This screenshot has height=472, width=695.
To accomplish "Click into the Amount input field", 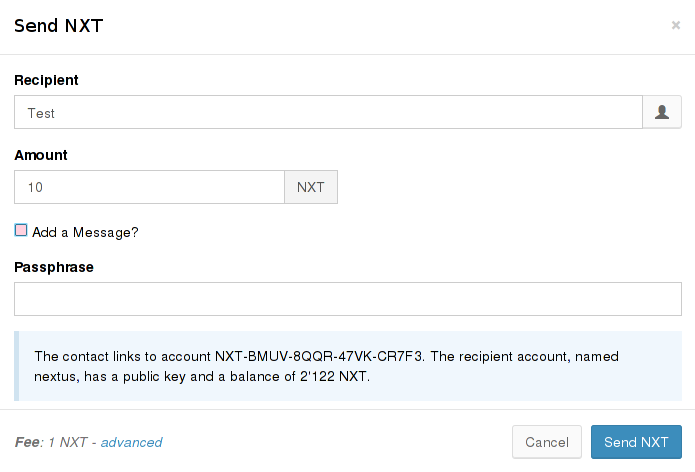I will [150, 187].
